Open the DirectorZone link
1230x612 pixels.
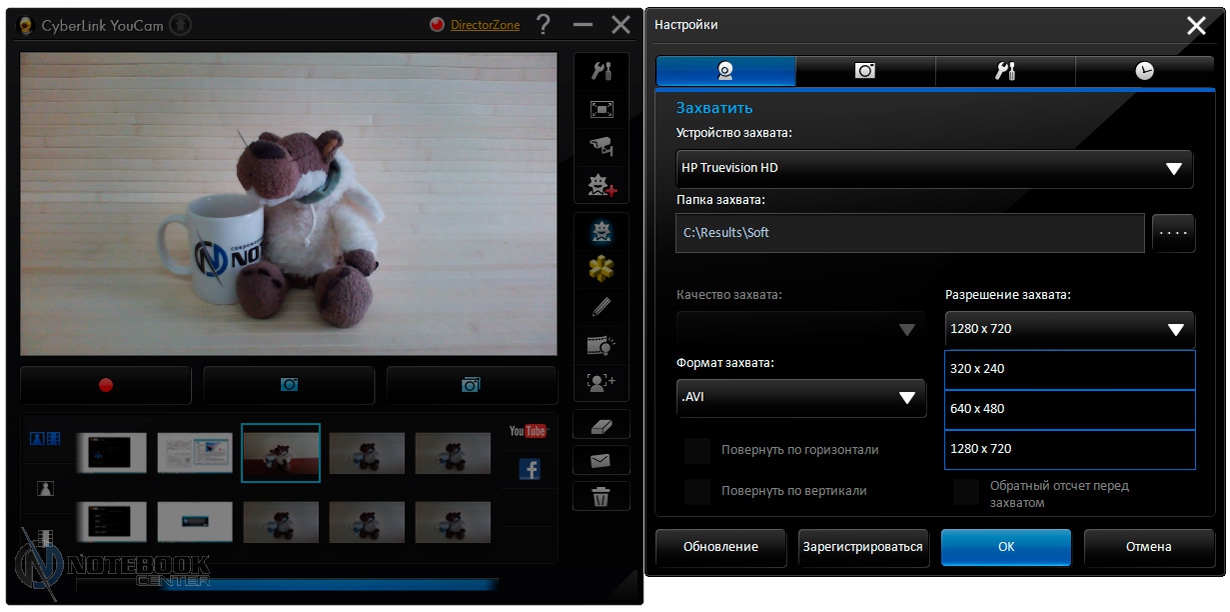point(485,25)
